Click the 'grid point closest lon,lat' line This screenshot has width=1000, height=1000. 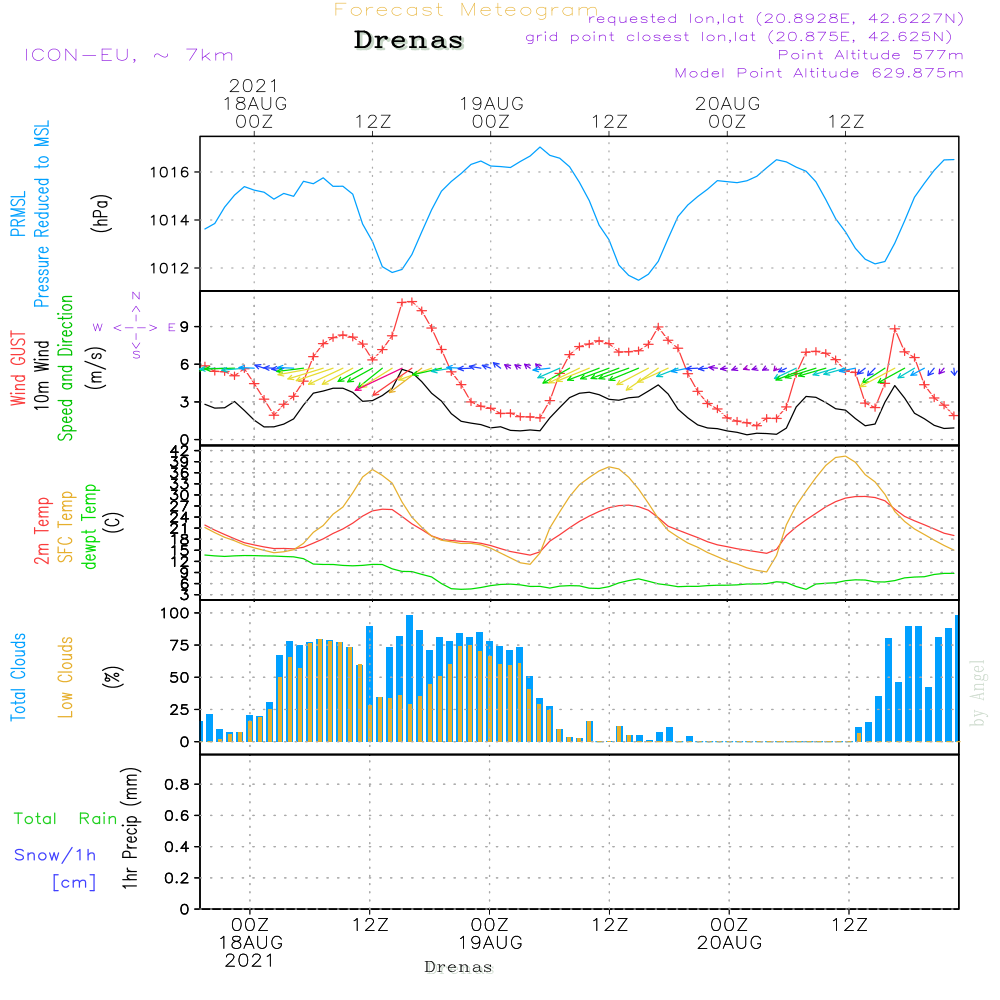(739, 37)
